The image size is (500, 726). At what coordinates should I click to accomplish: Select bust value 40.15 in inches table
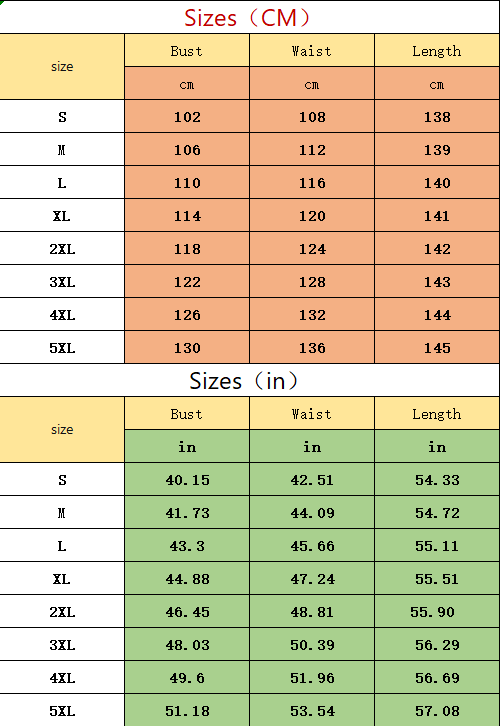(187, 479)
